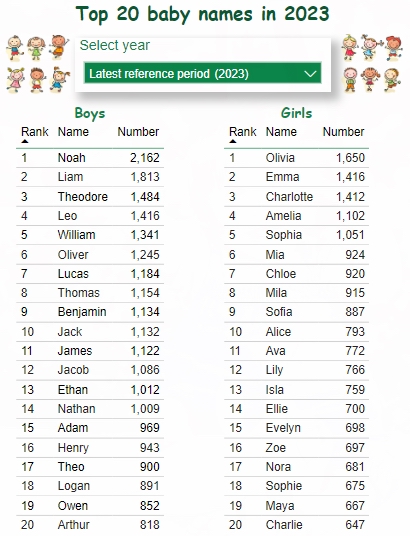Click the Boys Rank sort arrow
This screenshot has height=536, width=410.
[25, 141]
